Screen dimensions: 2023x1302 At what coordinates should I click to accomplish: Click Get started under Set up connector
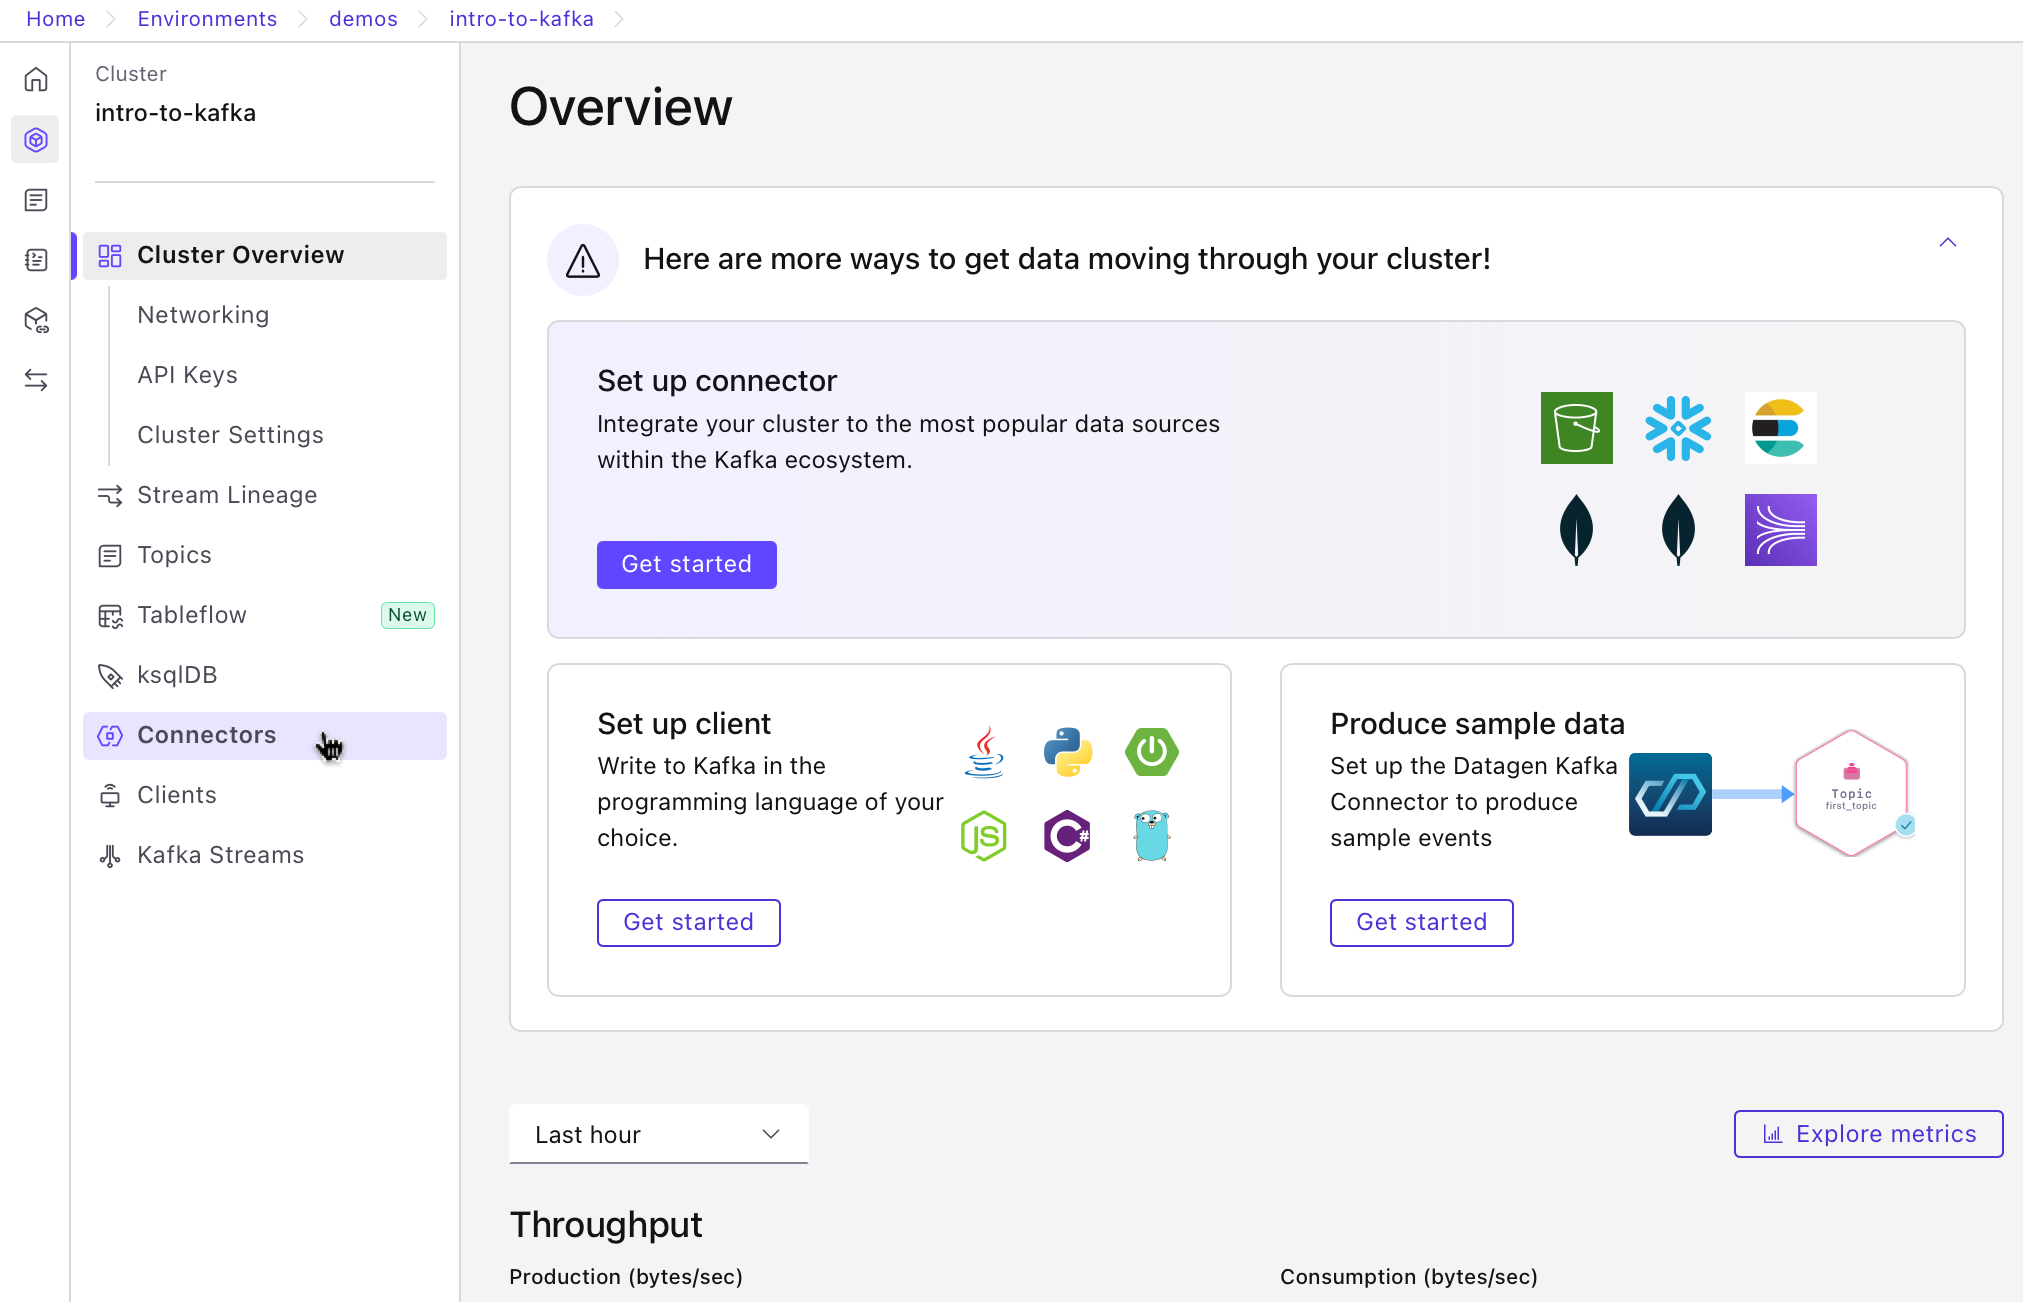coord(686,564)
